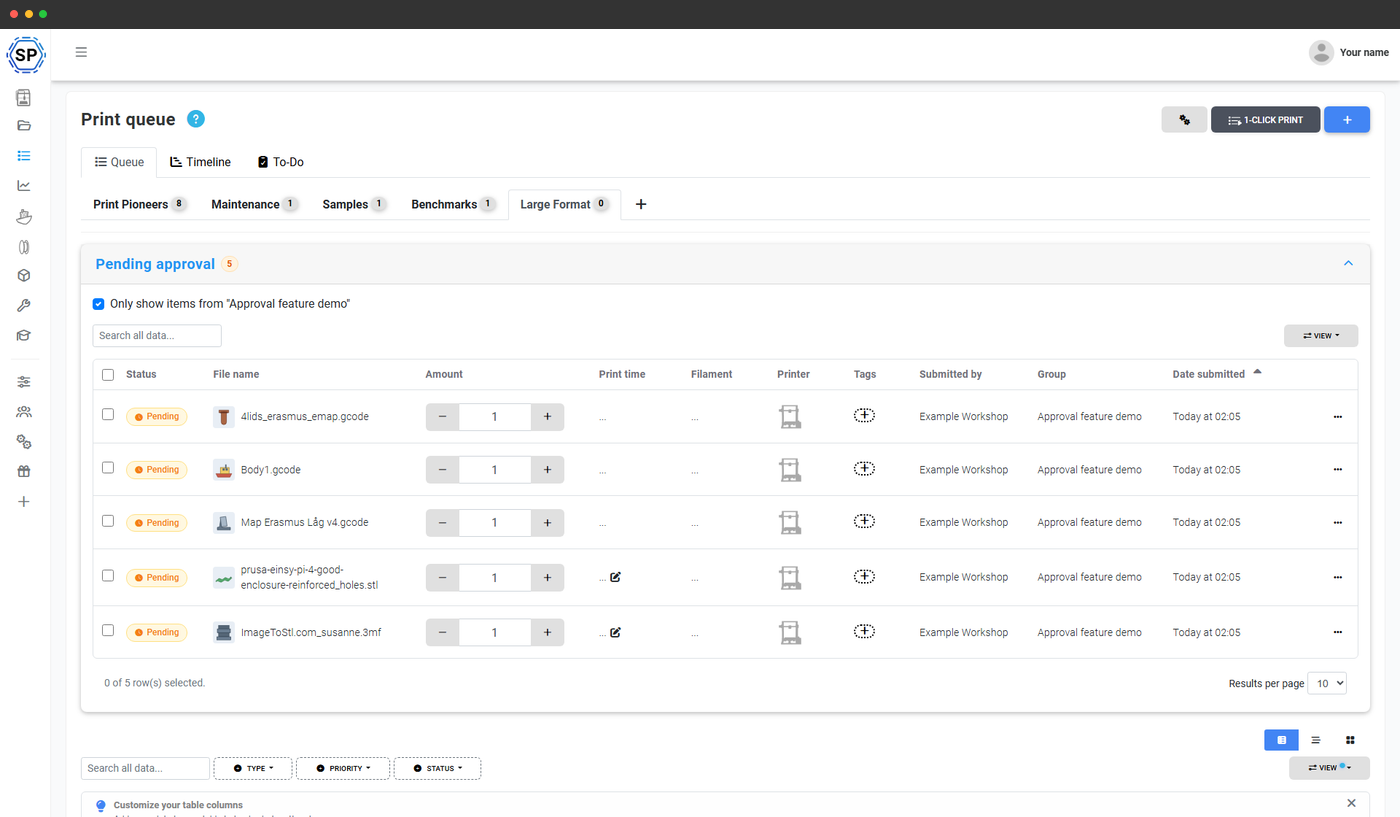1400x817 pixels.
Task: Select the Body1.gcode row checkbox
Action: 108,467
